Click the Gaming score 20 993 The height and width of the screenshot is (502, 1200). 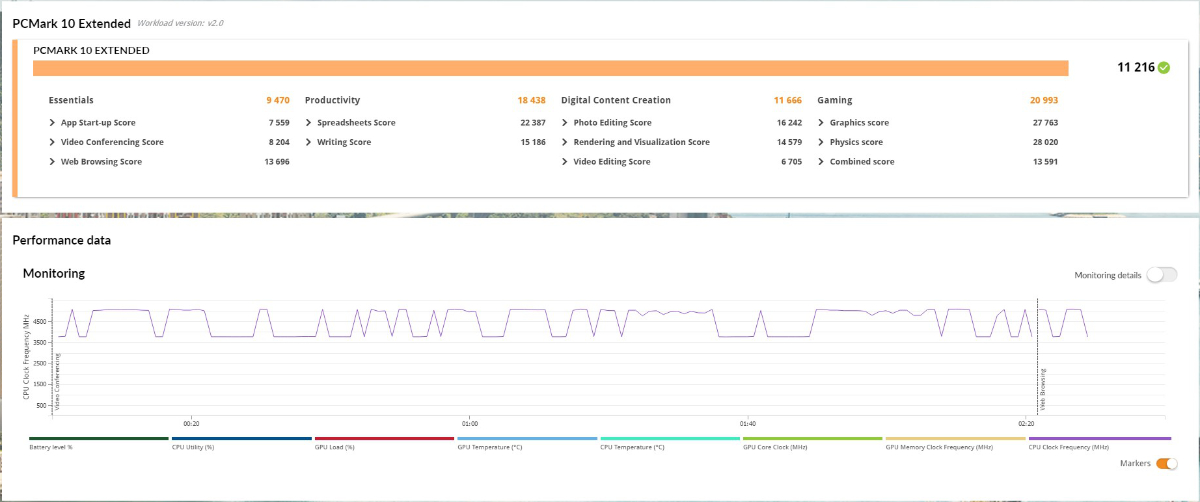pyautogui.click(x=1044, y=100)
